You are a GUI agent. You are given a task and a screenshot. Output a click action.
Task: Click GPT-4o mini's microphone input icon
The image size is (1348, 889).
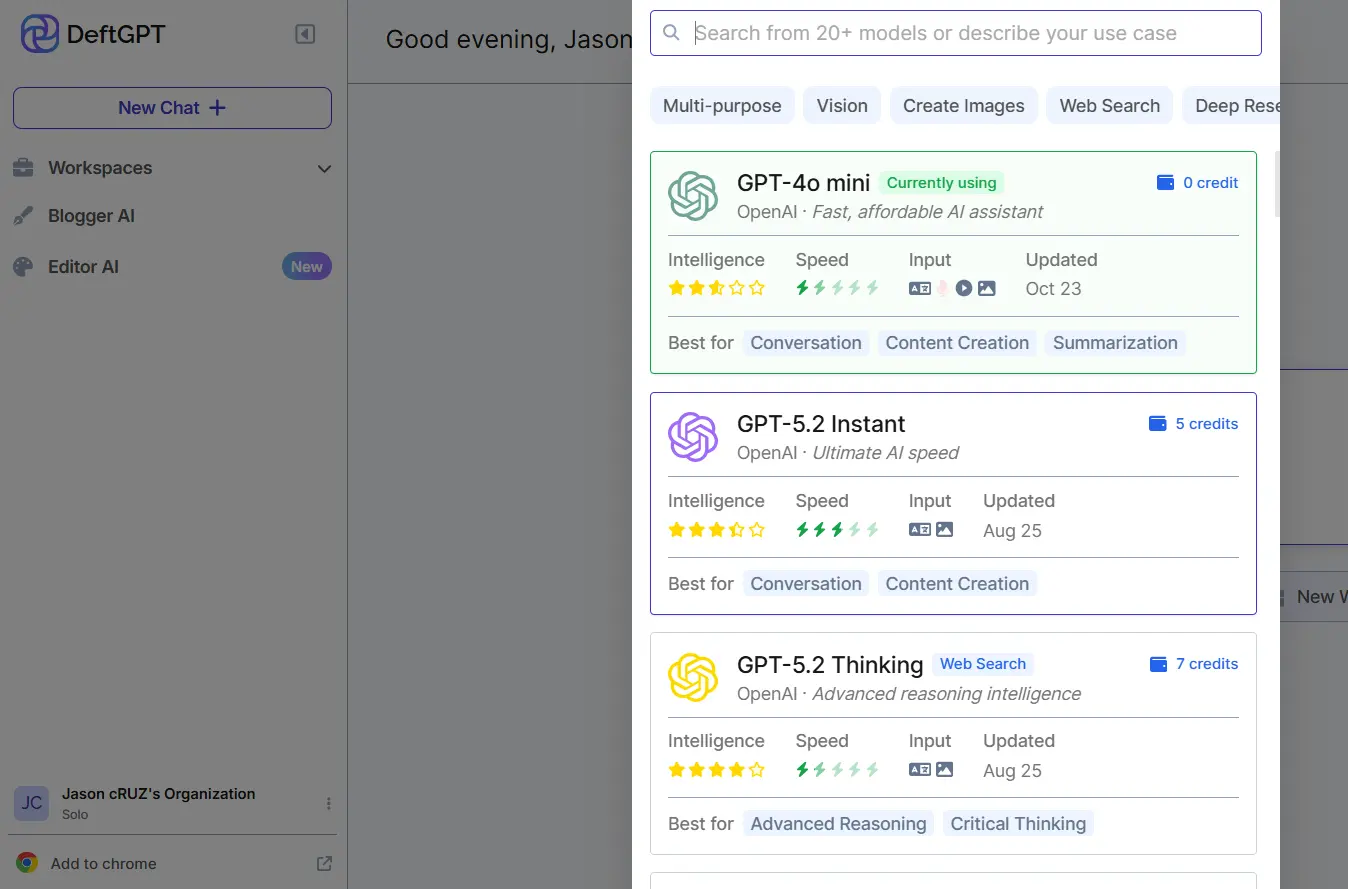[942, 288]
